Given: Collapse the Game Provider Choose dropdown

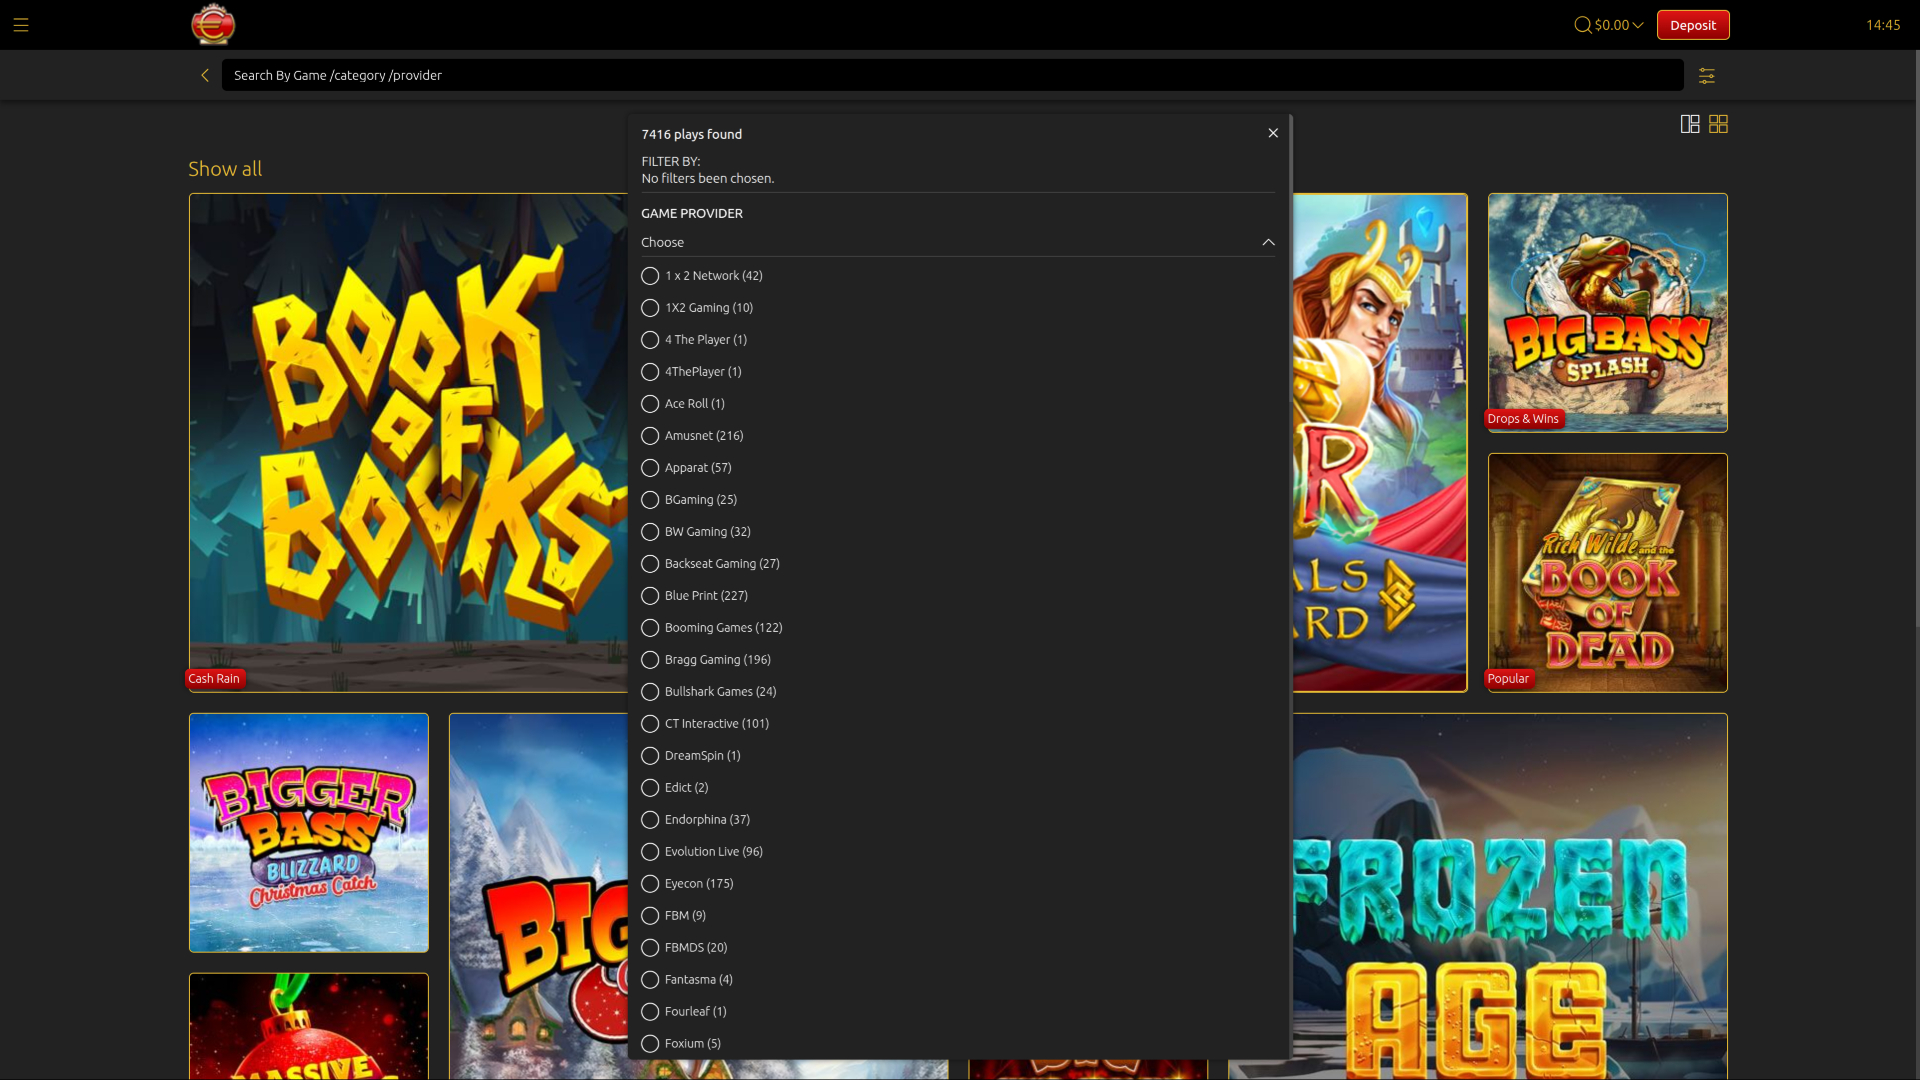Looking at the screenshot, I should [1268, 242].
